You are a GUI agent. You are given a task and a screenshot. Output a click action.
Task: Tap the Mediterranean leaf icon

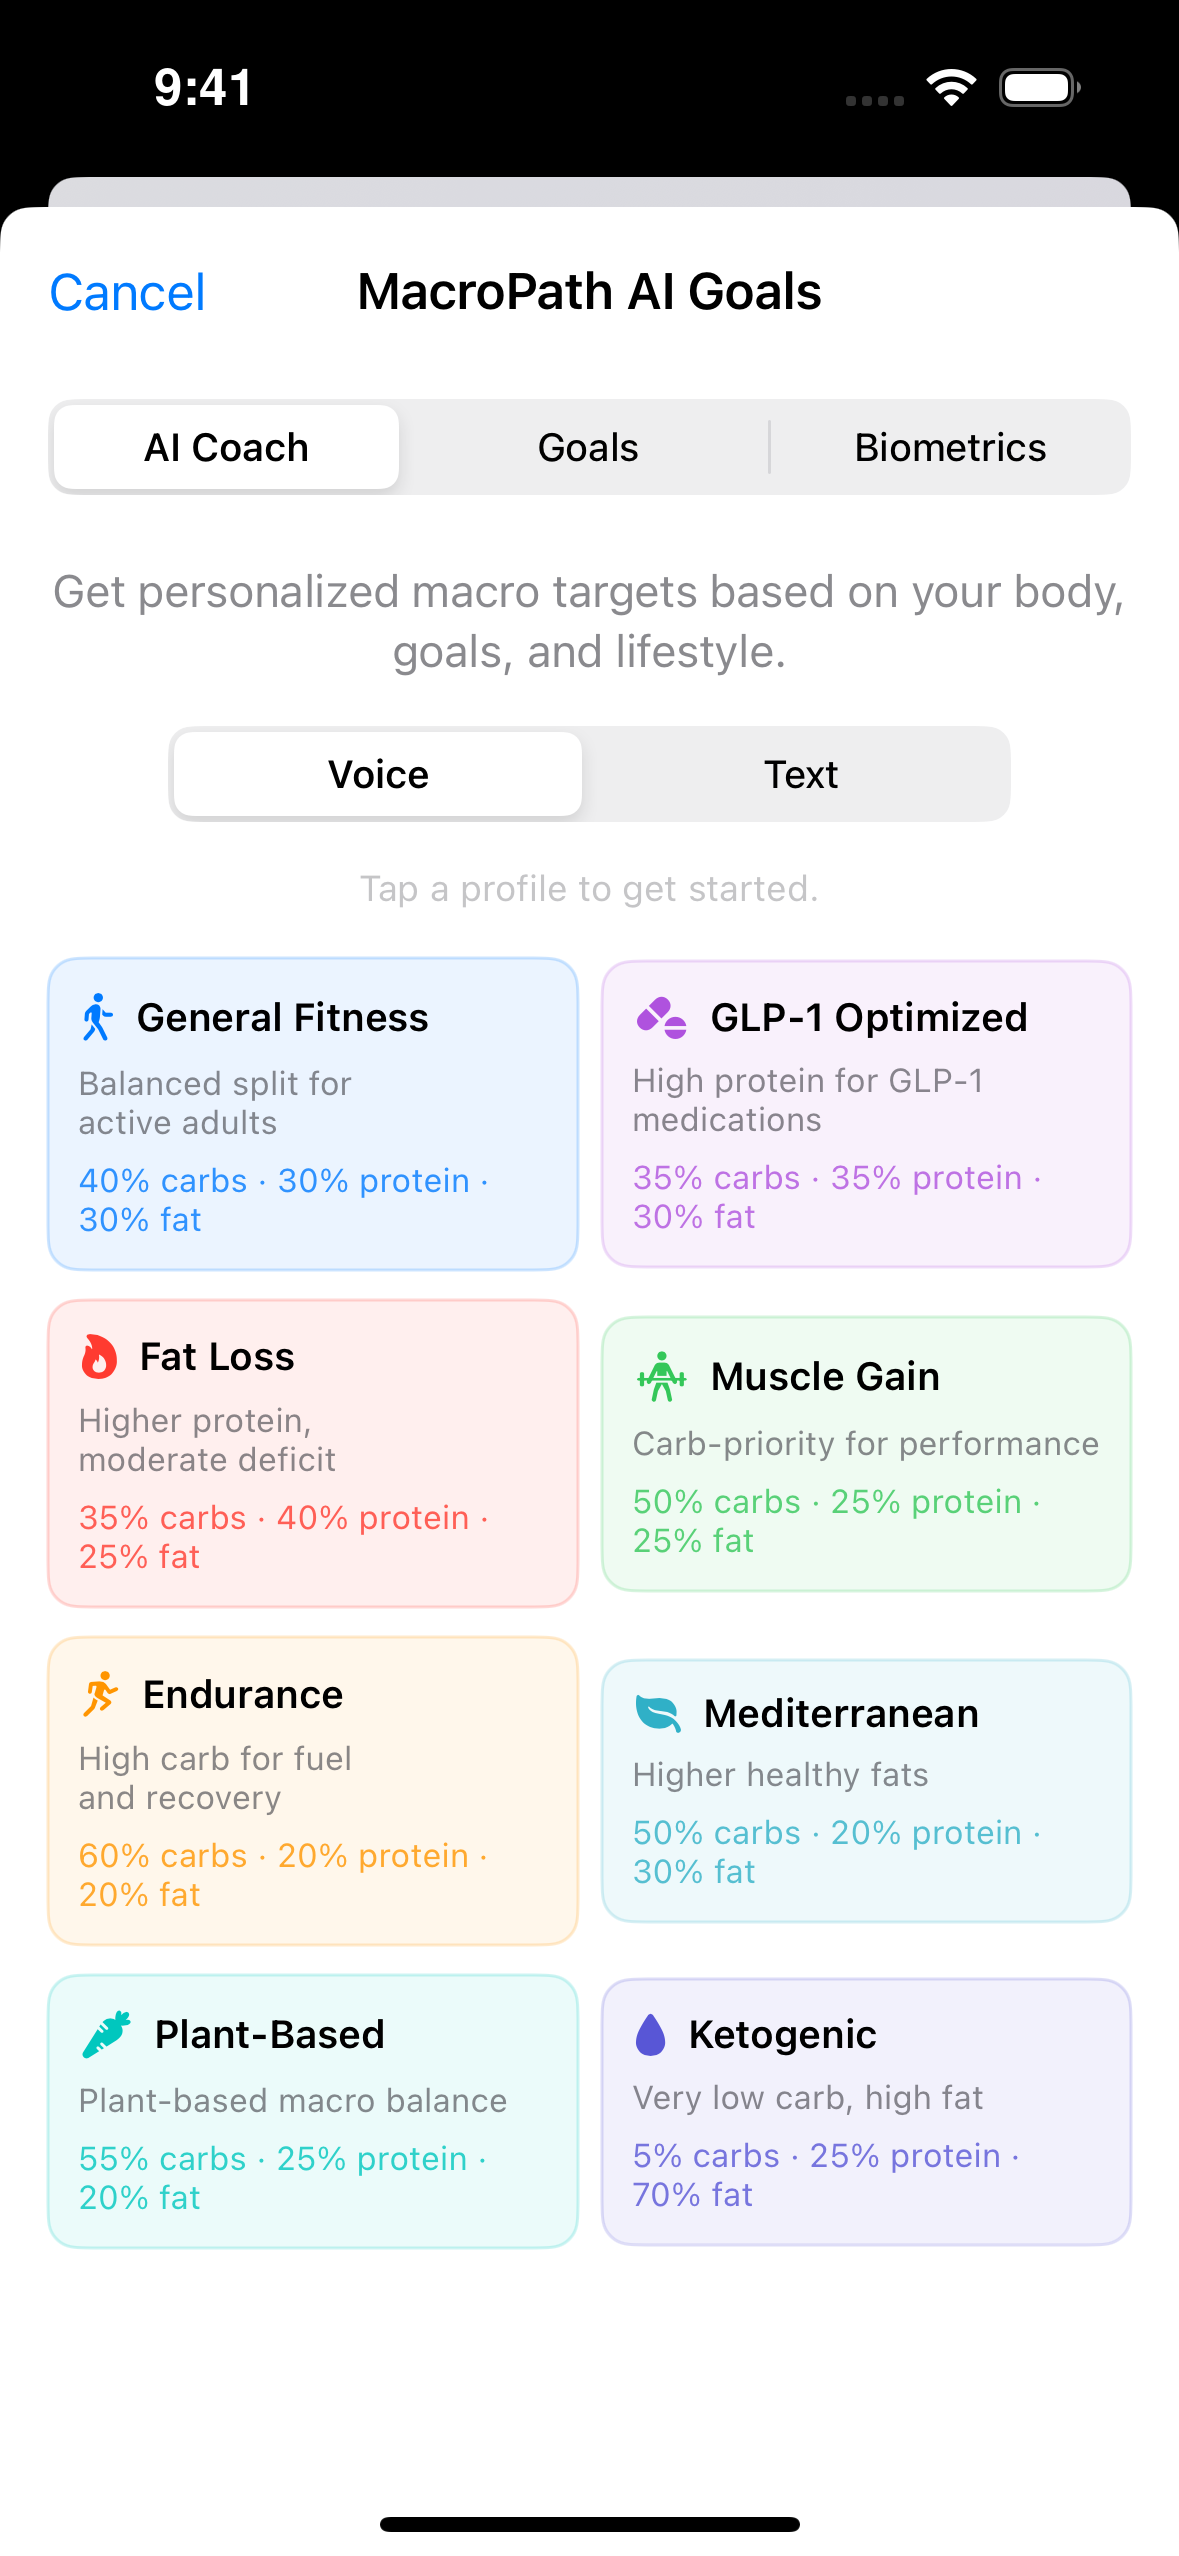pos(658,1714)
